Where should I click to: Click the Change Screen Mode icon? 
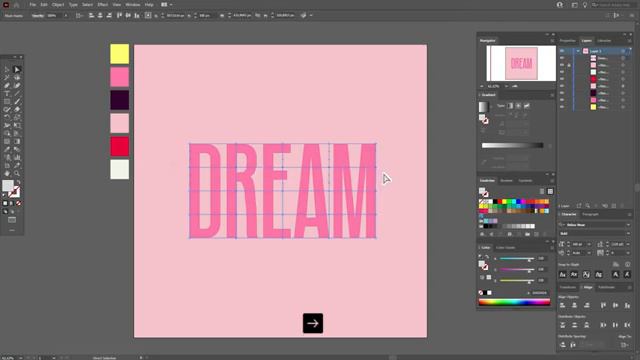pos(12,220)
